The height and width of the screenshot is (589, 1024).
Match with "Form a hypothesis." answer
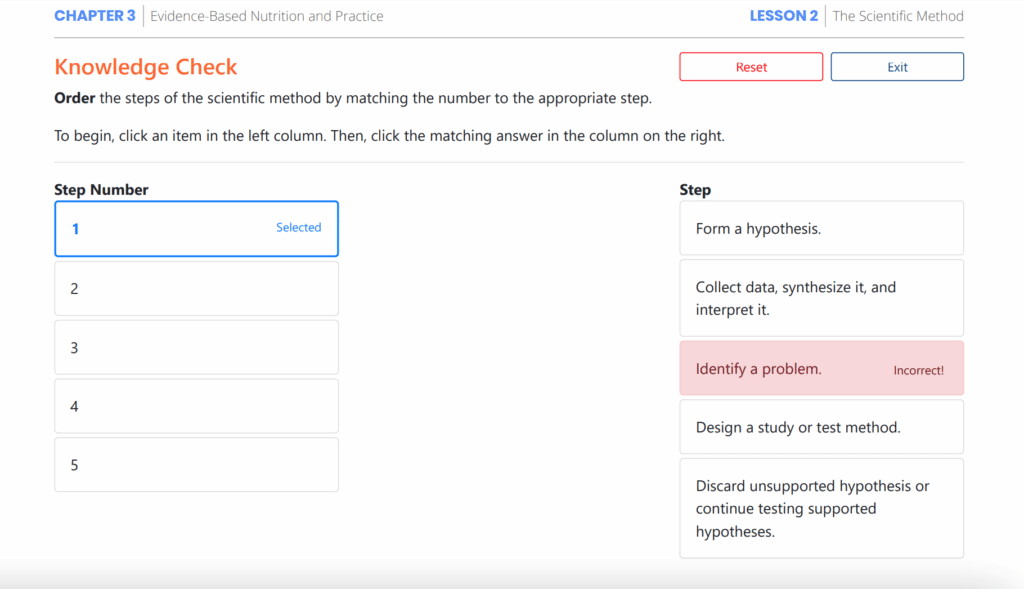[822, 228]
